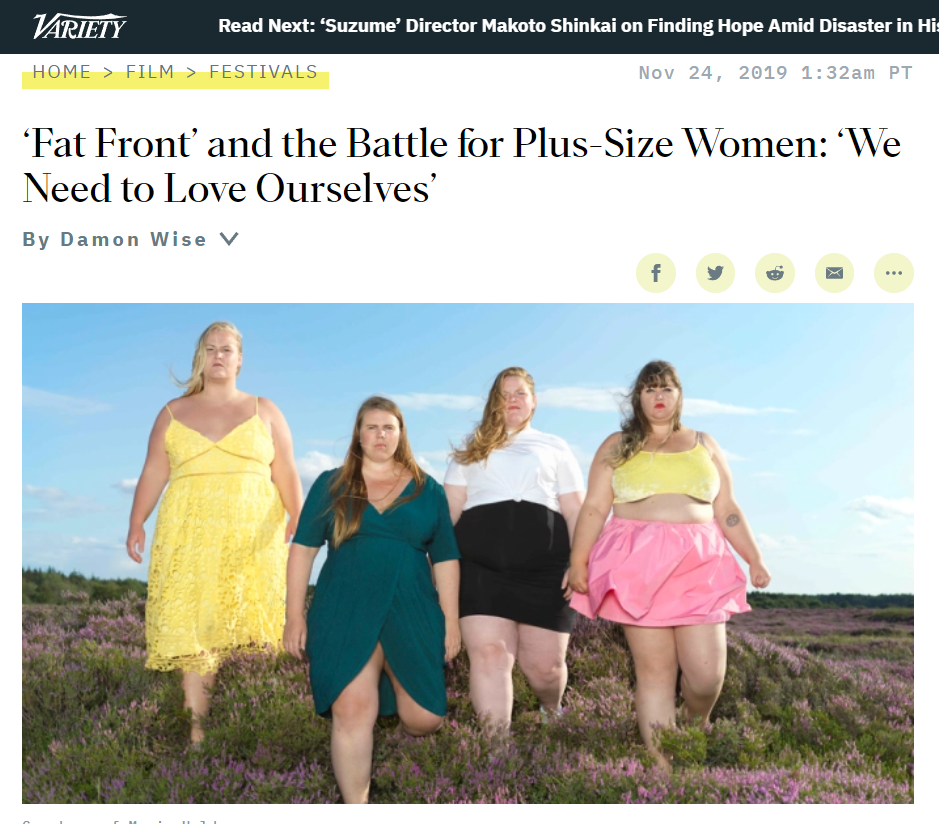Screen dimensions: 939x824
Task: Open more sharing options ellipsis
Action: click(x=893, y=273)
